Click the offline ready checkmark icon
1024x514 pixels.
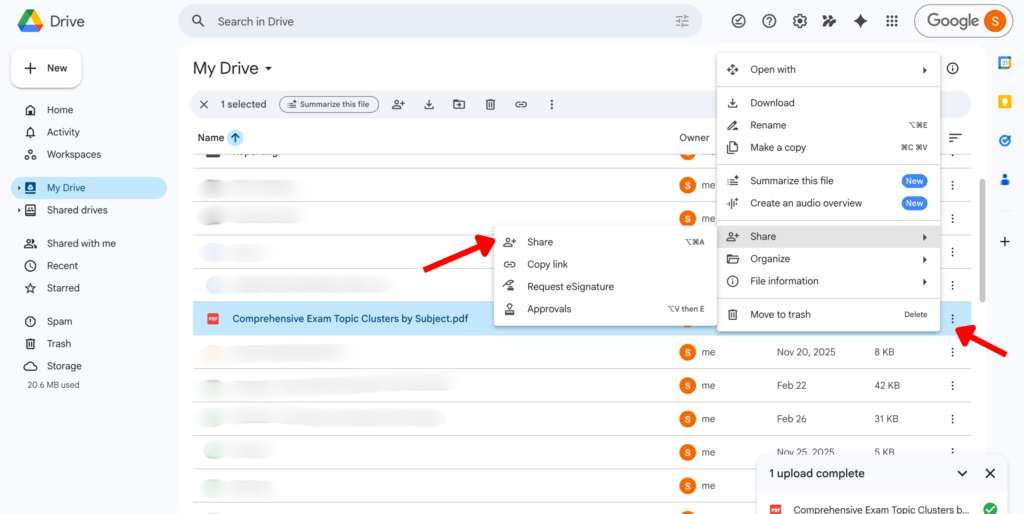739,22
